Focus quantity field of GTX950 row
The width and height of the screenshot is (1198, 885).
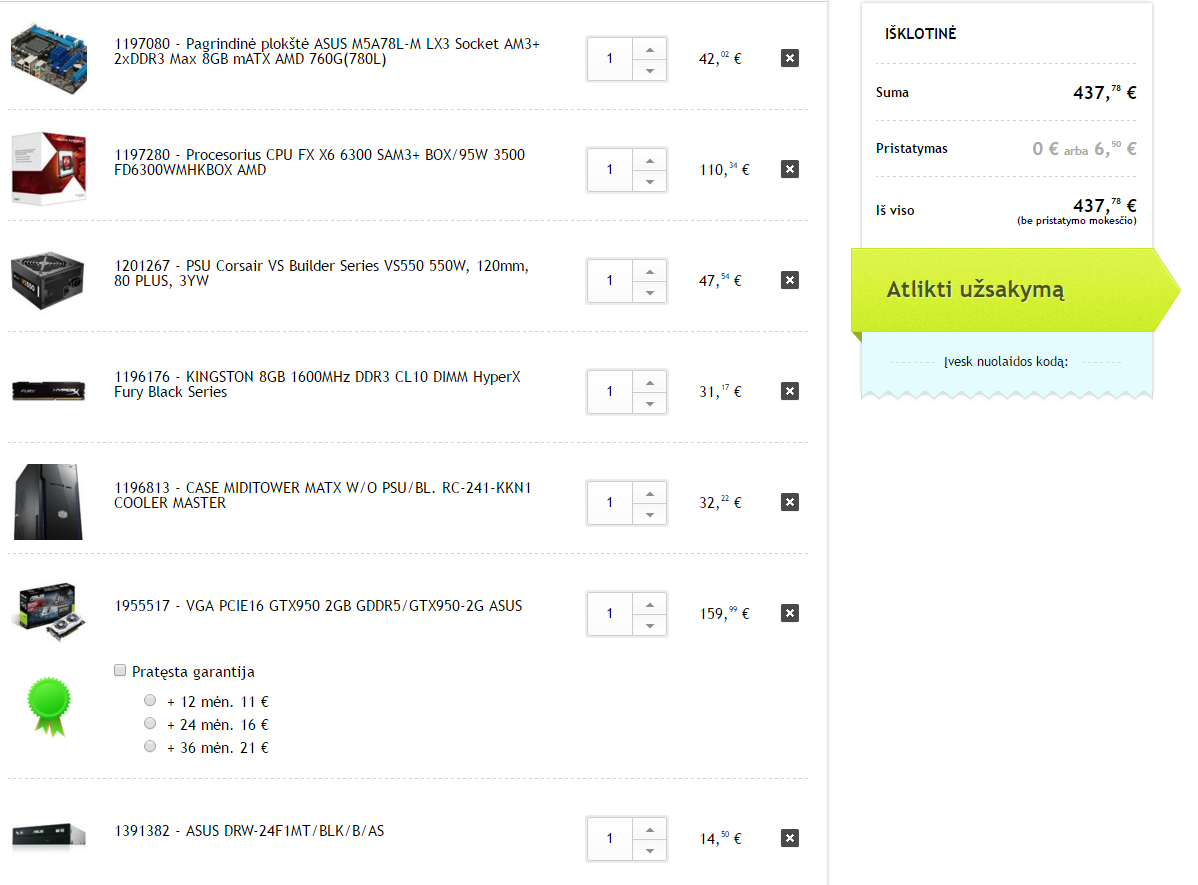pos(610,613)
